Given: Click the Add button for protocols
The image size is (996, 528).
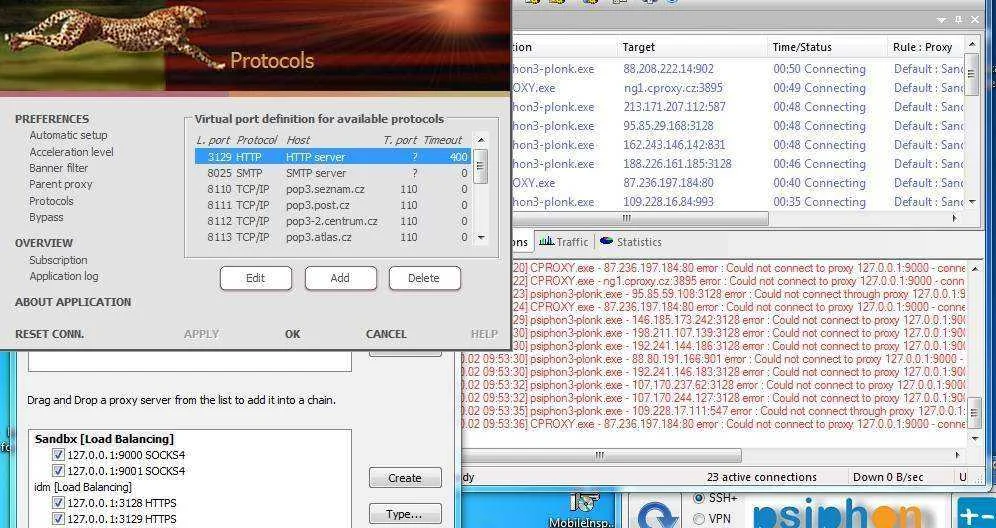Looking at the screenshot, I should pyautogui.click(x=340, y=278).
